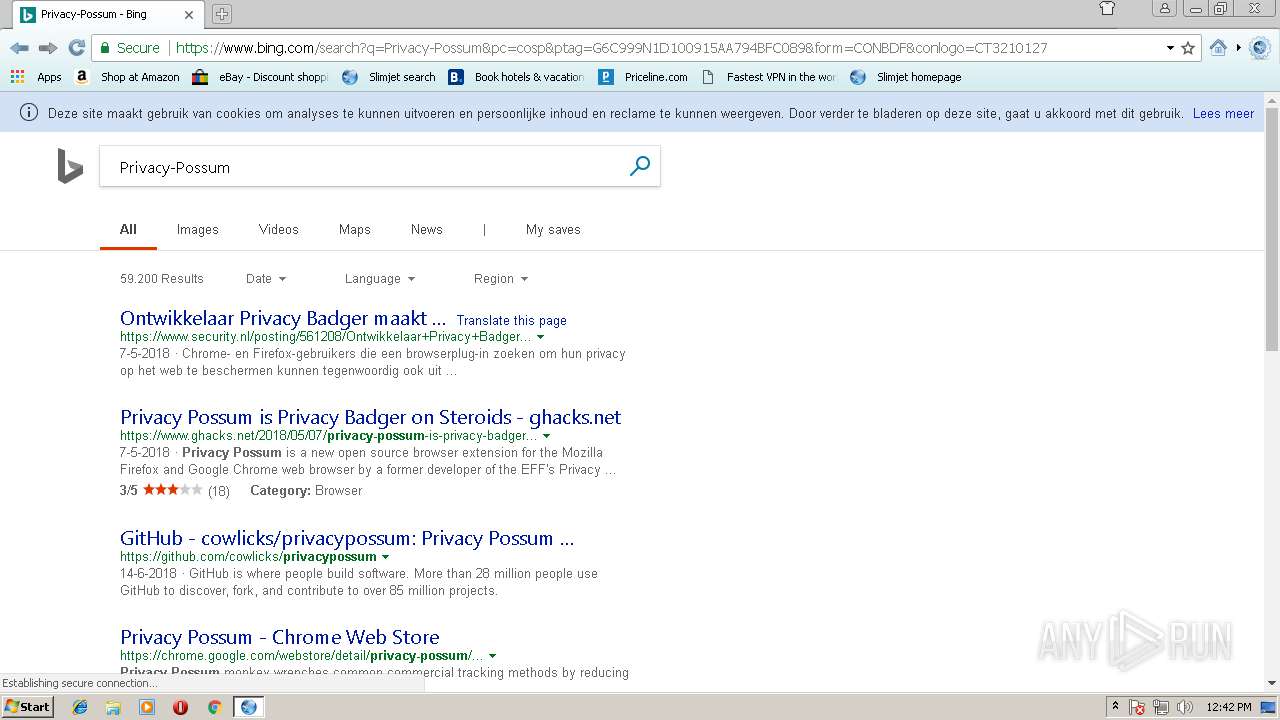Click Lees meer in cookie notice
The width and height of the screenshot is (1280, 720).
tap(1223, 113)
